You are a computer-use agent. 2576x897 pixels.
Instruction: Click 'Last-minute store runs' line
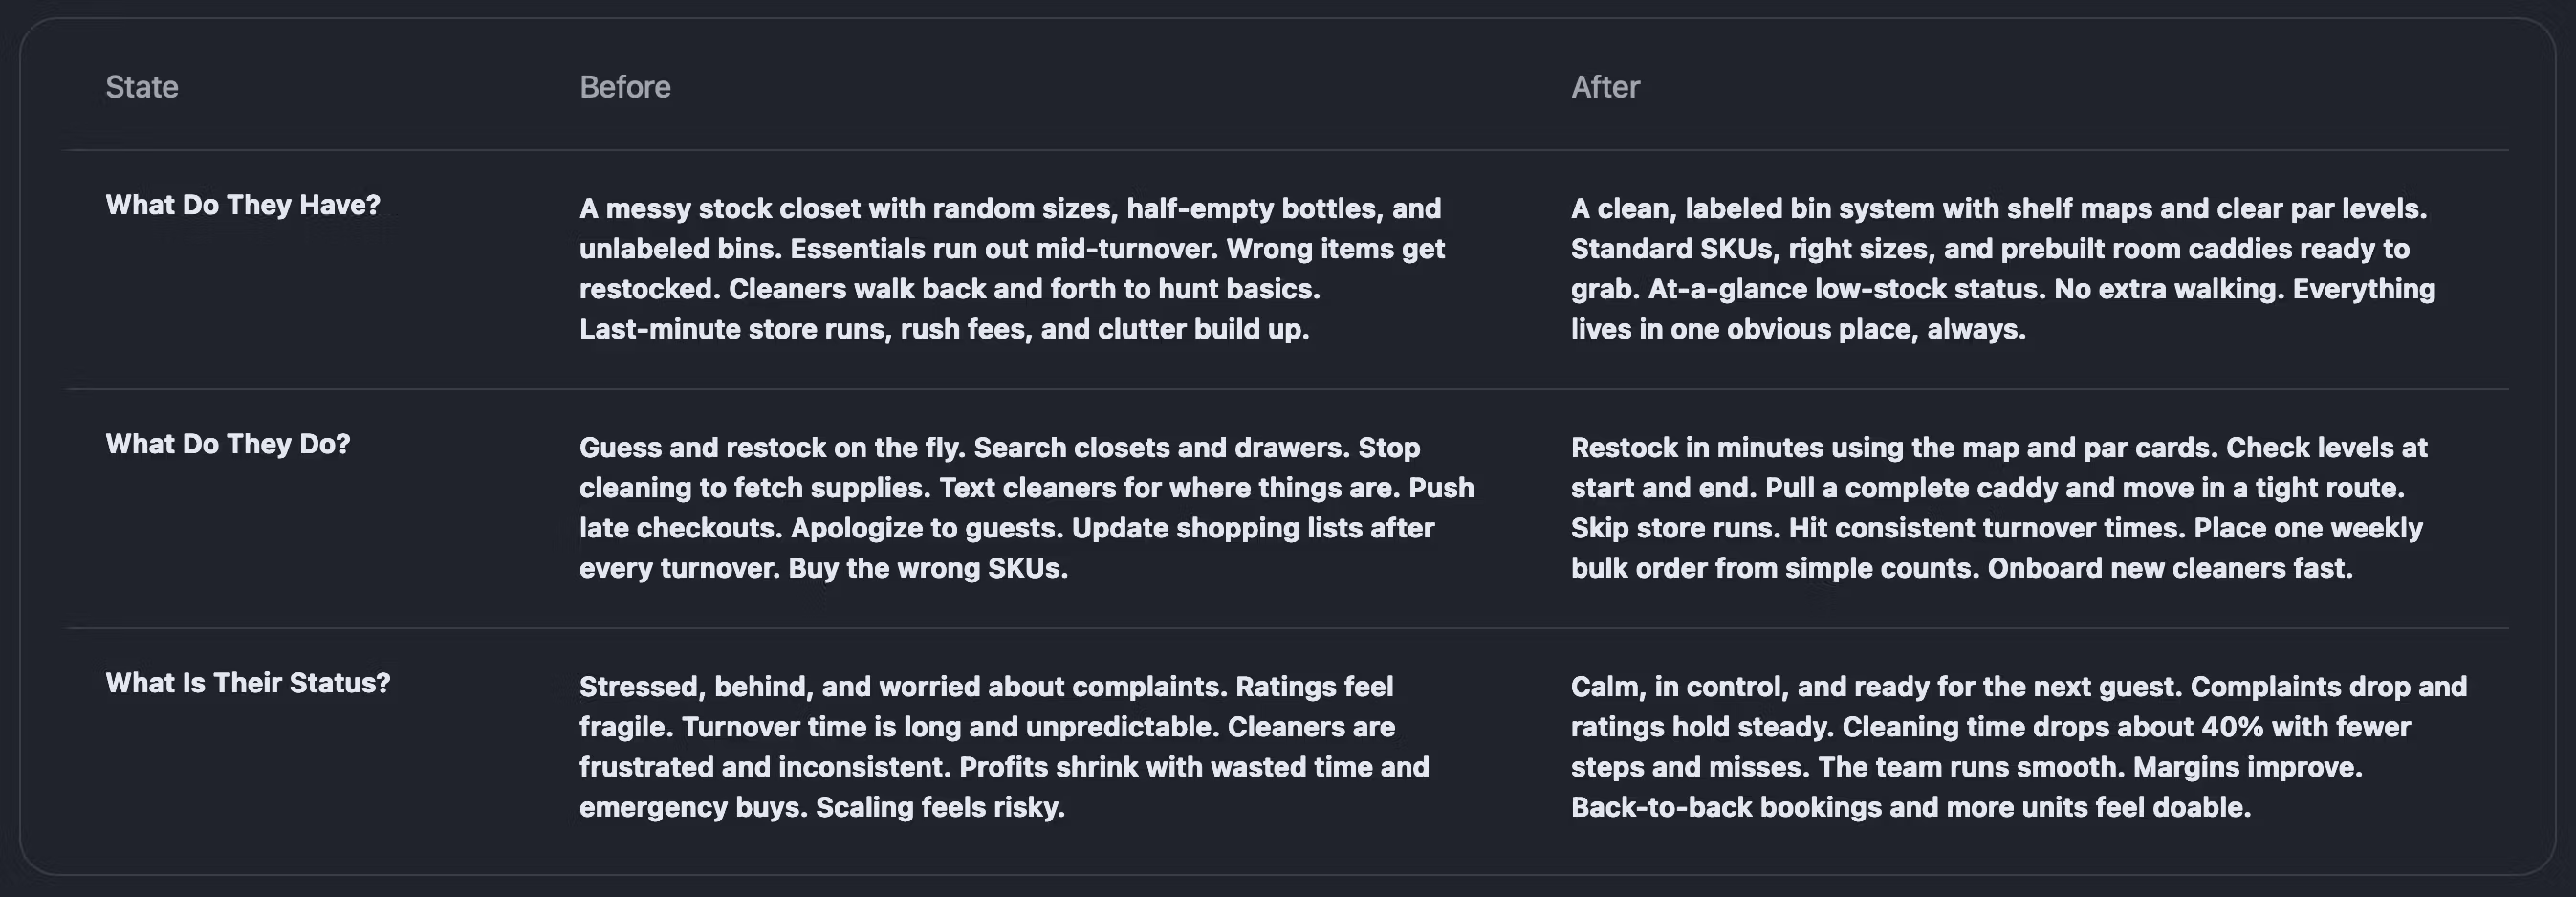tap(943, 329)
